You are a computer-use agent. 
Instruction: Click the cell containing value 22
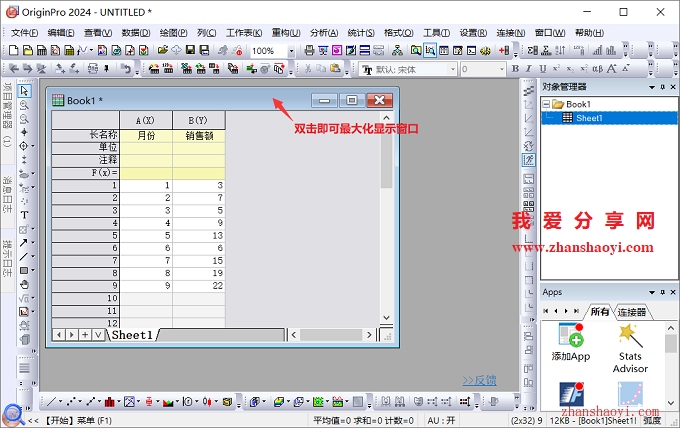[x=199, y=286]
